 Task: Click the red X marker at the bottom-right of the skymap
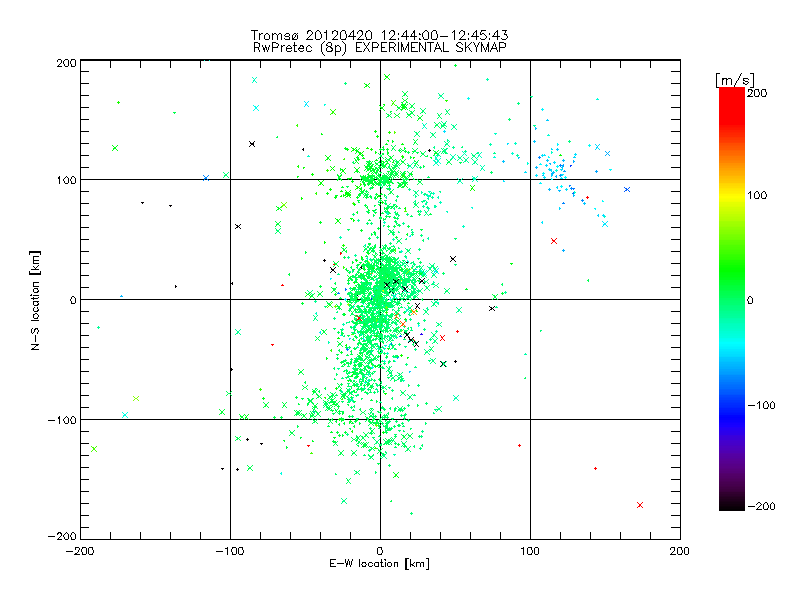640,505
